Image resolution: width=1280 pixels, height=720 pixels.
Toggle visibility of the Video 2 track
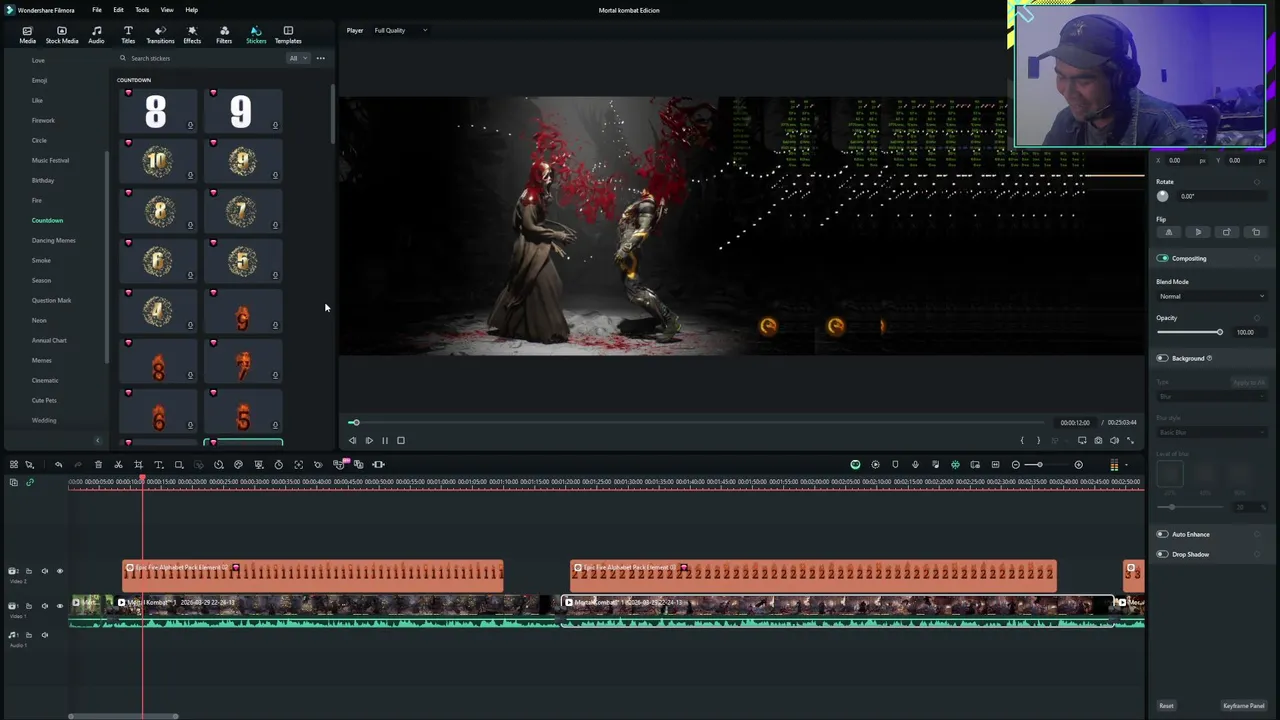coord(59,571)
